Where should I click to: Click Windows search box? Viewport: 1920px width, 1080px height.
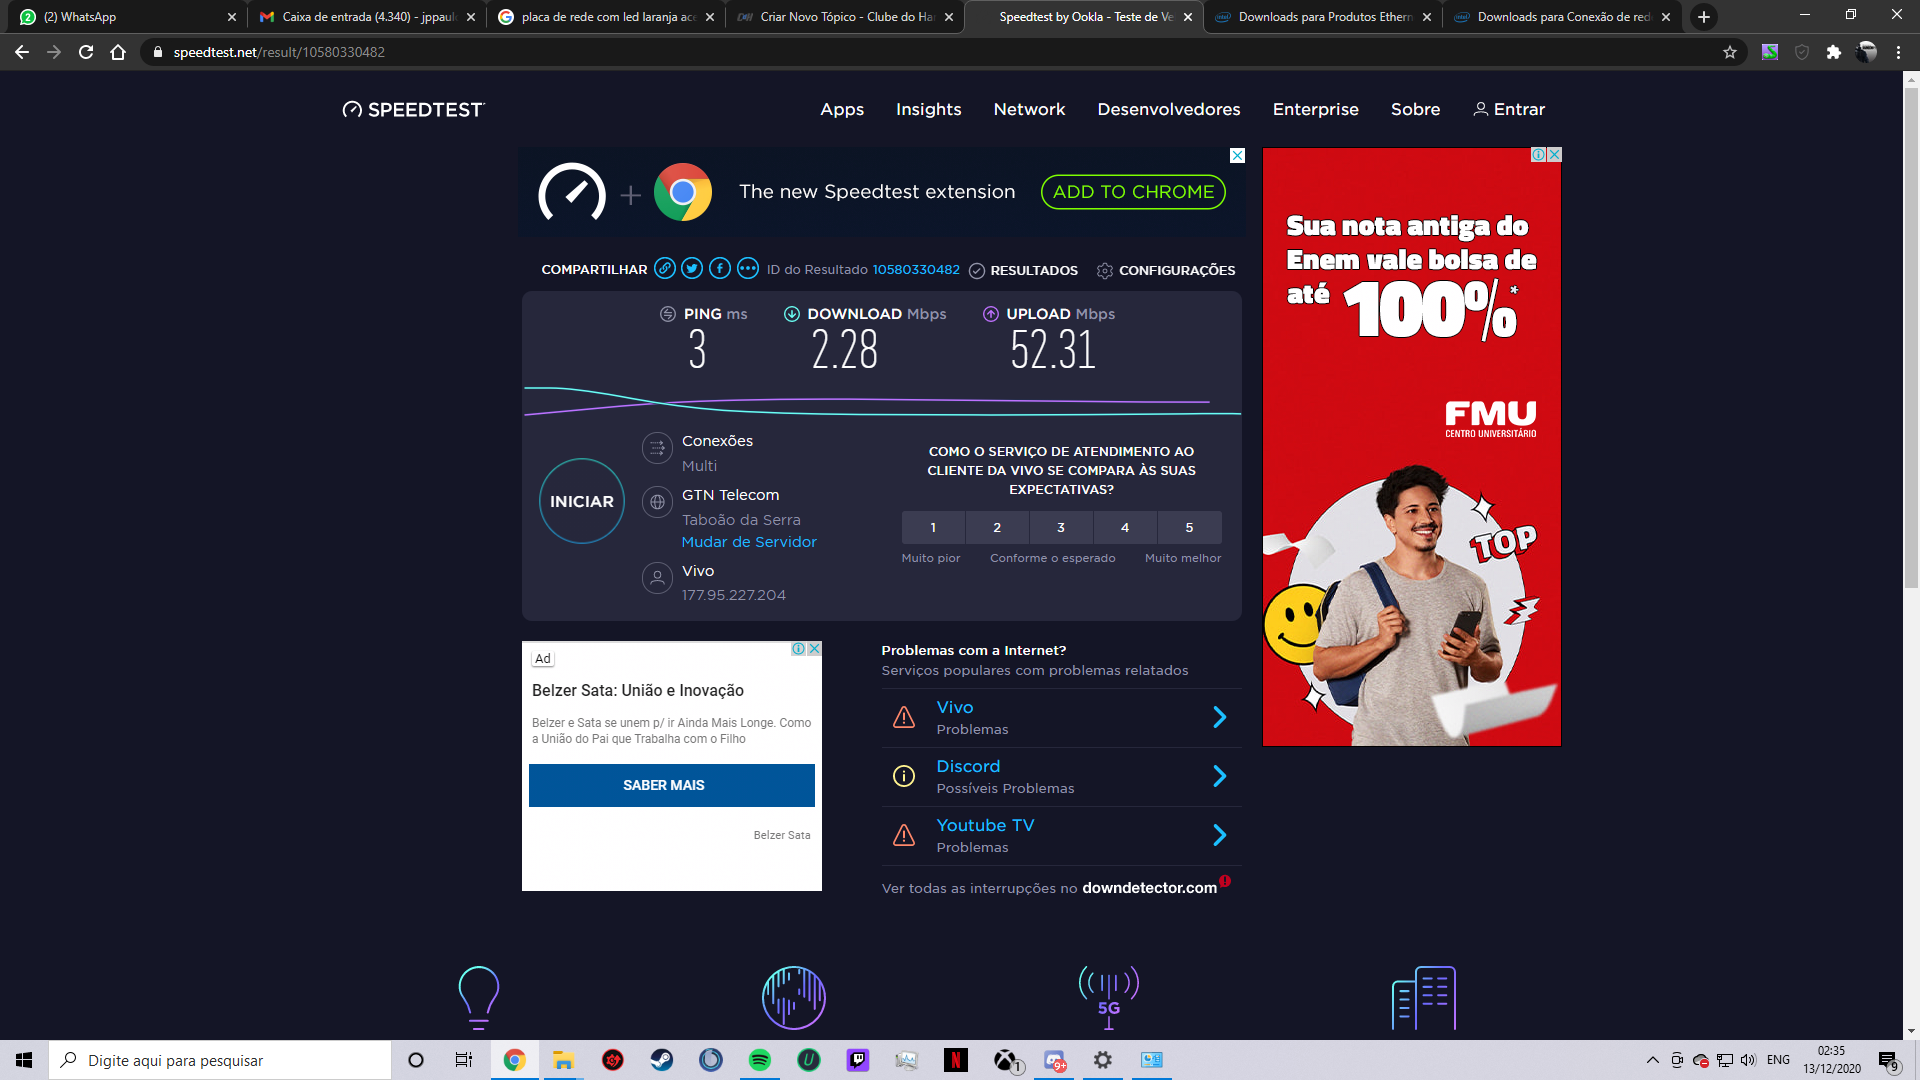tap(220, 1060)
